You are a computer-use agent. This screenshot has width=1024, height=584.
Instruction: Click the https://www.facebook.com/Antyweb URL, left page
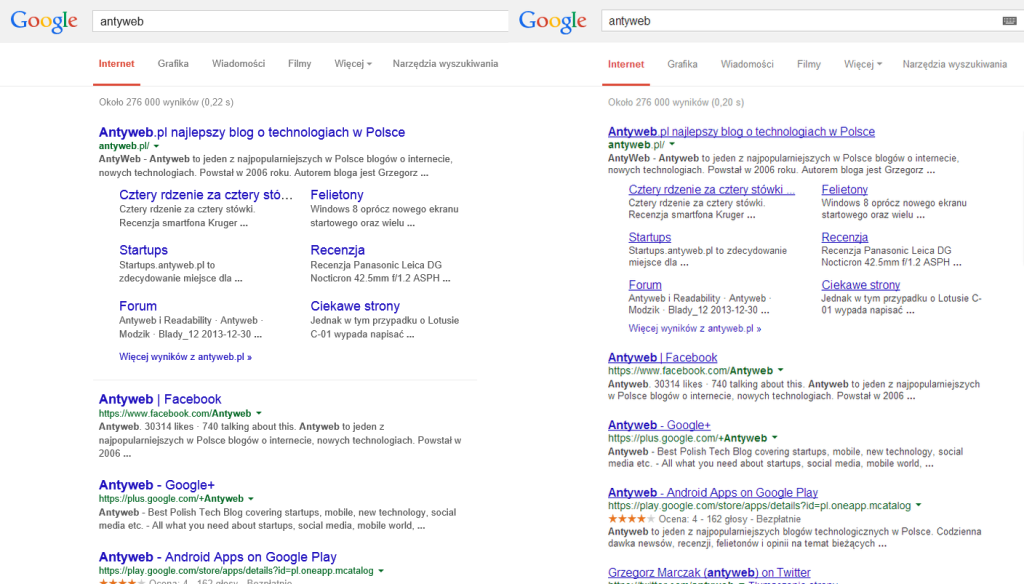175,414
